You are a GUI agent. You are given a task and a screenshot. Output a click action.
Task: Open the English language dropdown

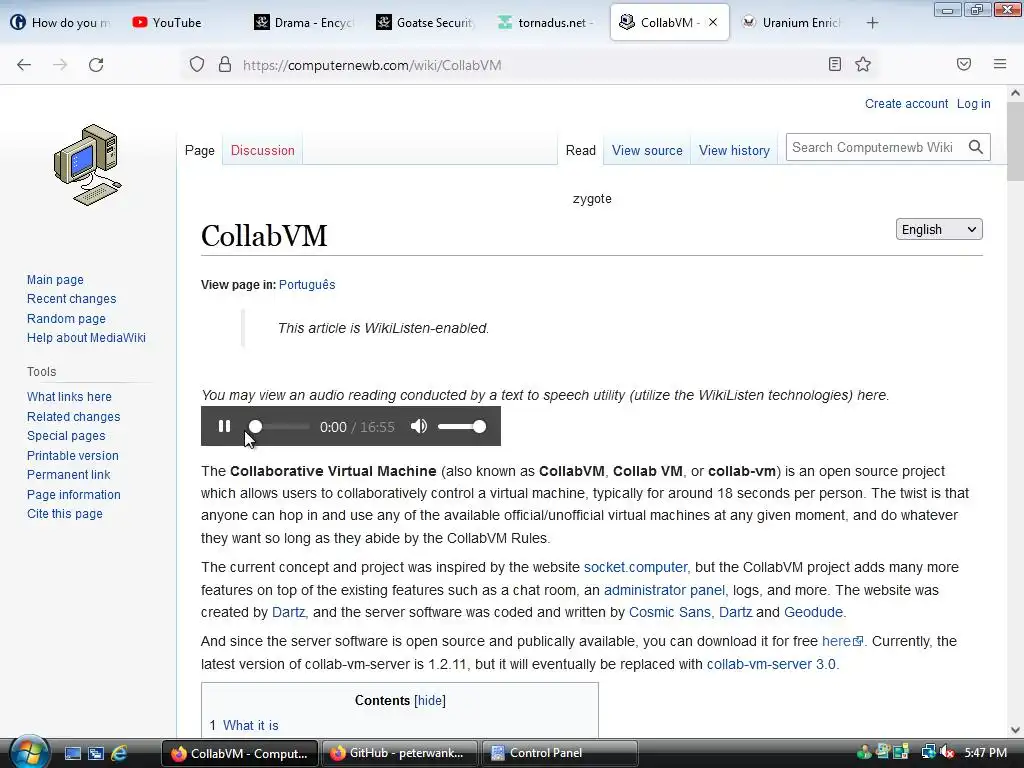tap(939, 229)
